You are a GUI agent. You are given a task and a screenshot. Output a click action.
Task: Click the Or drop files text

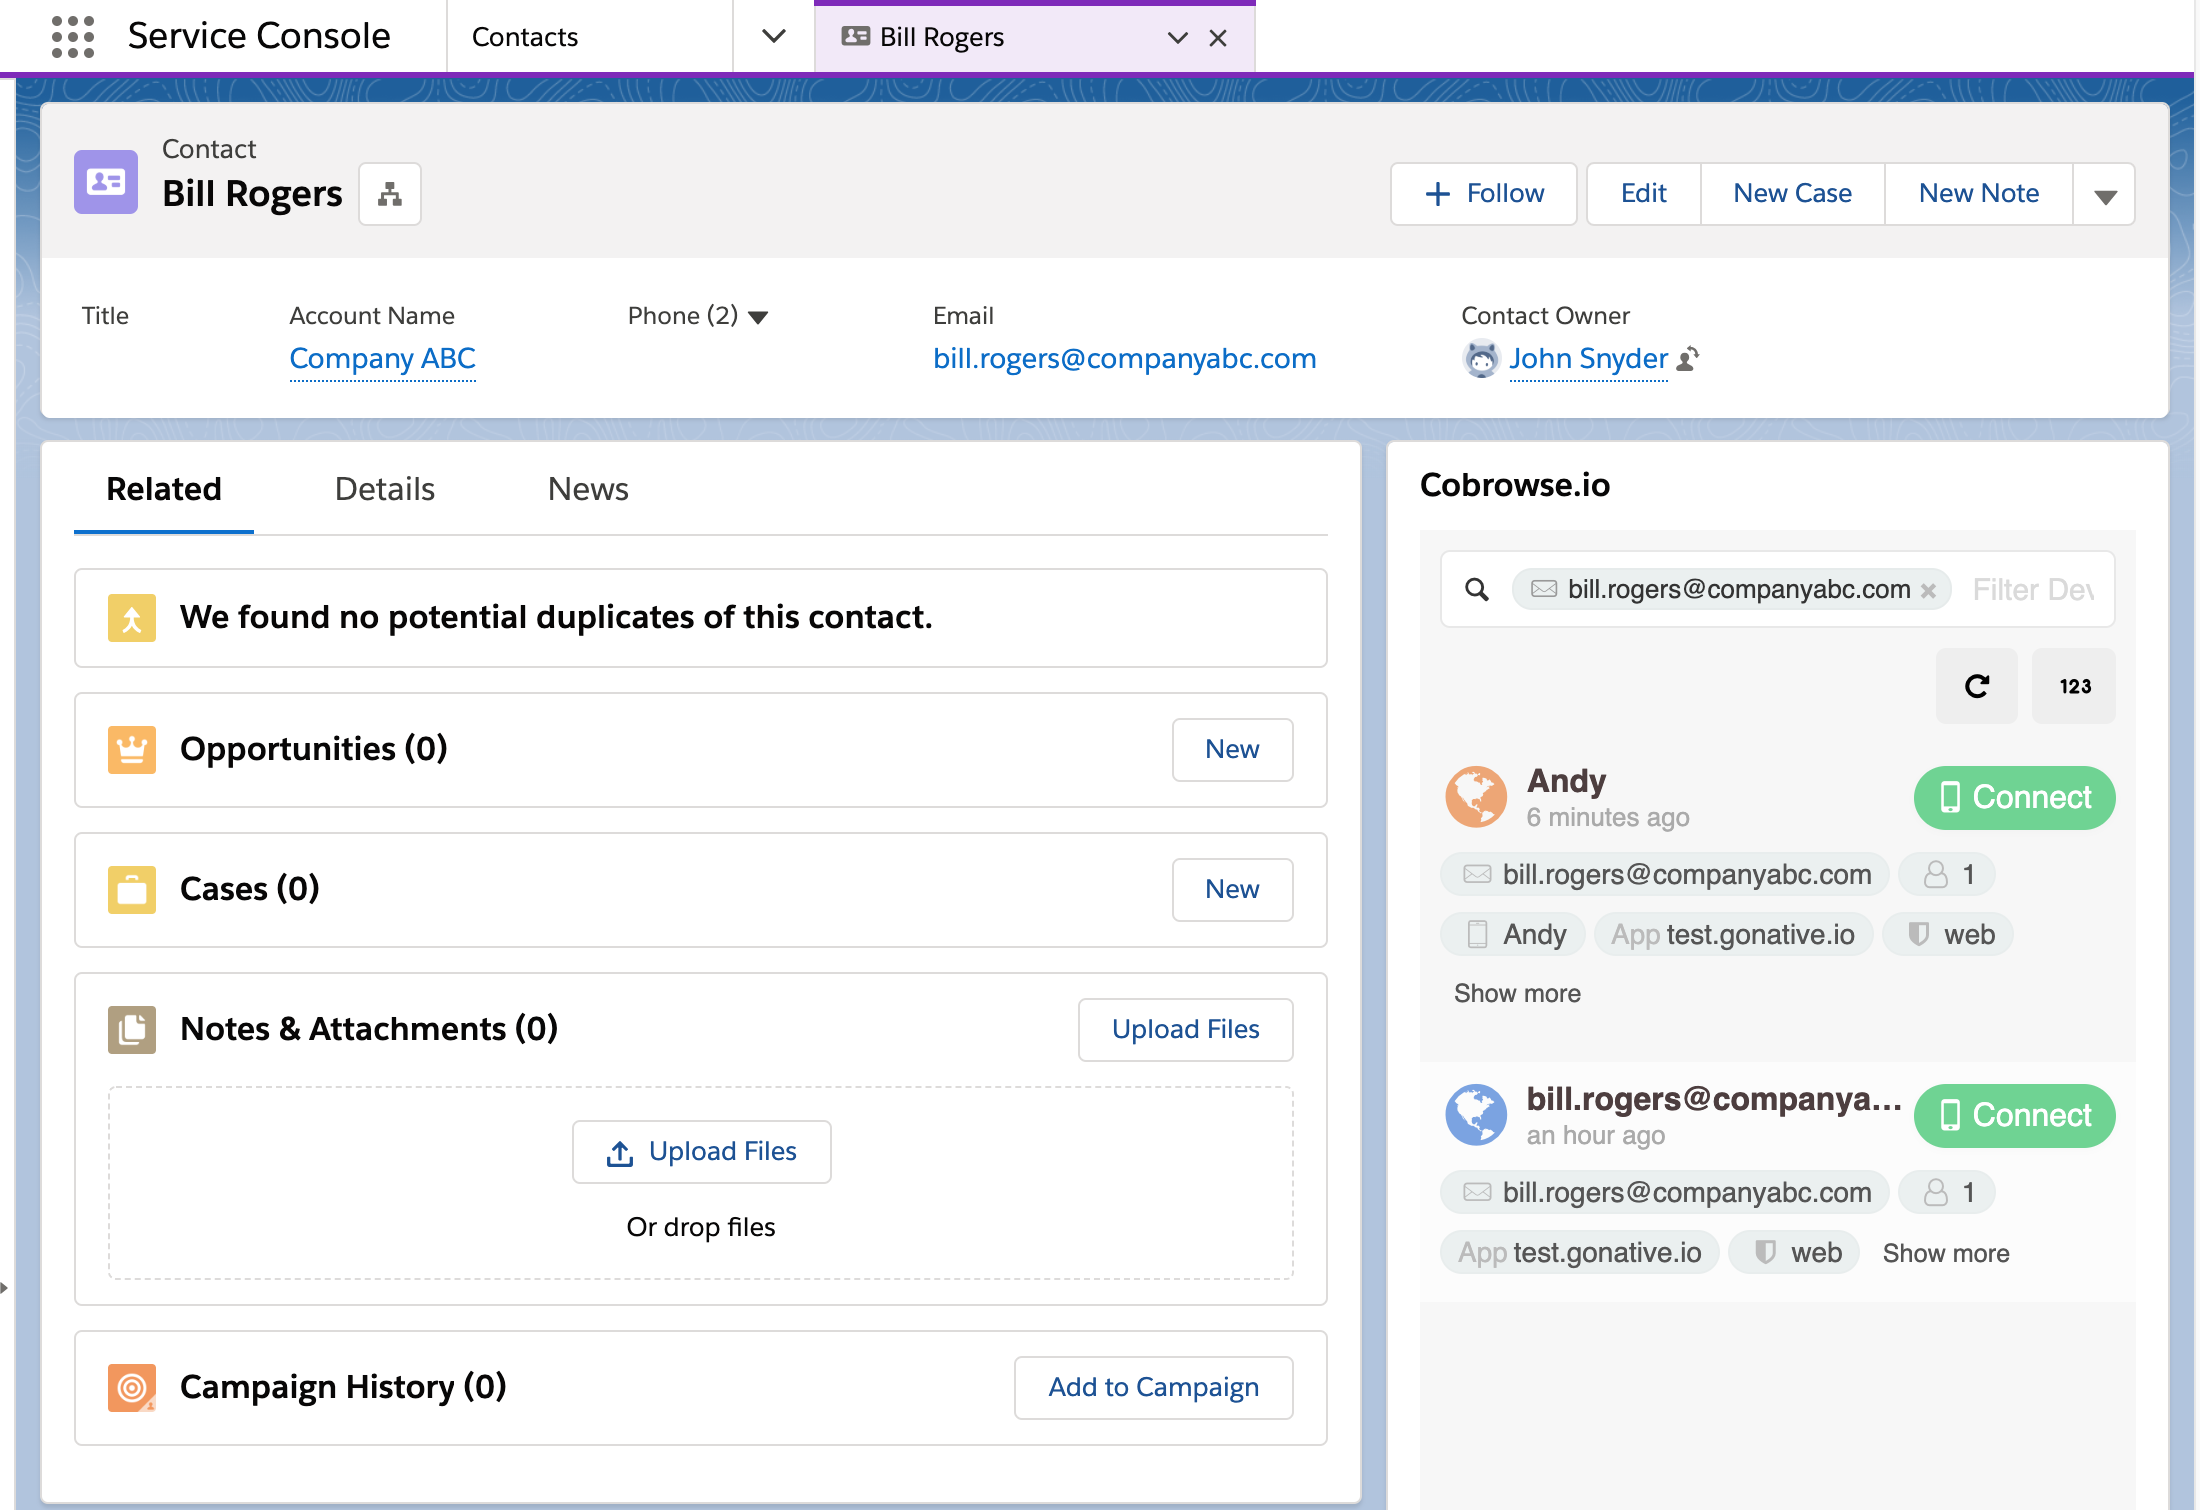701,1227
